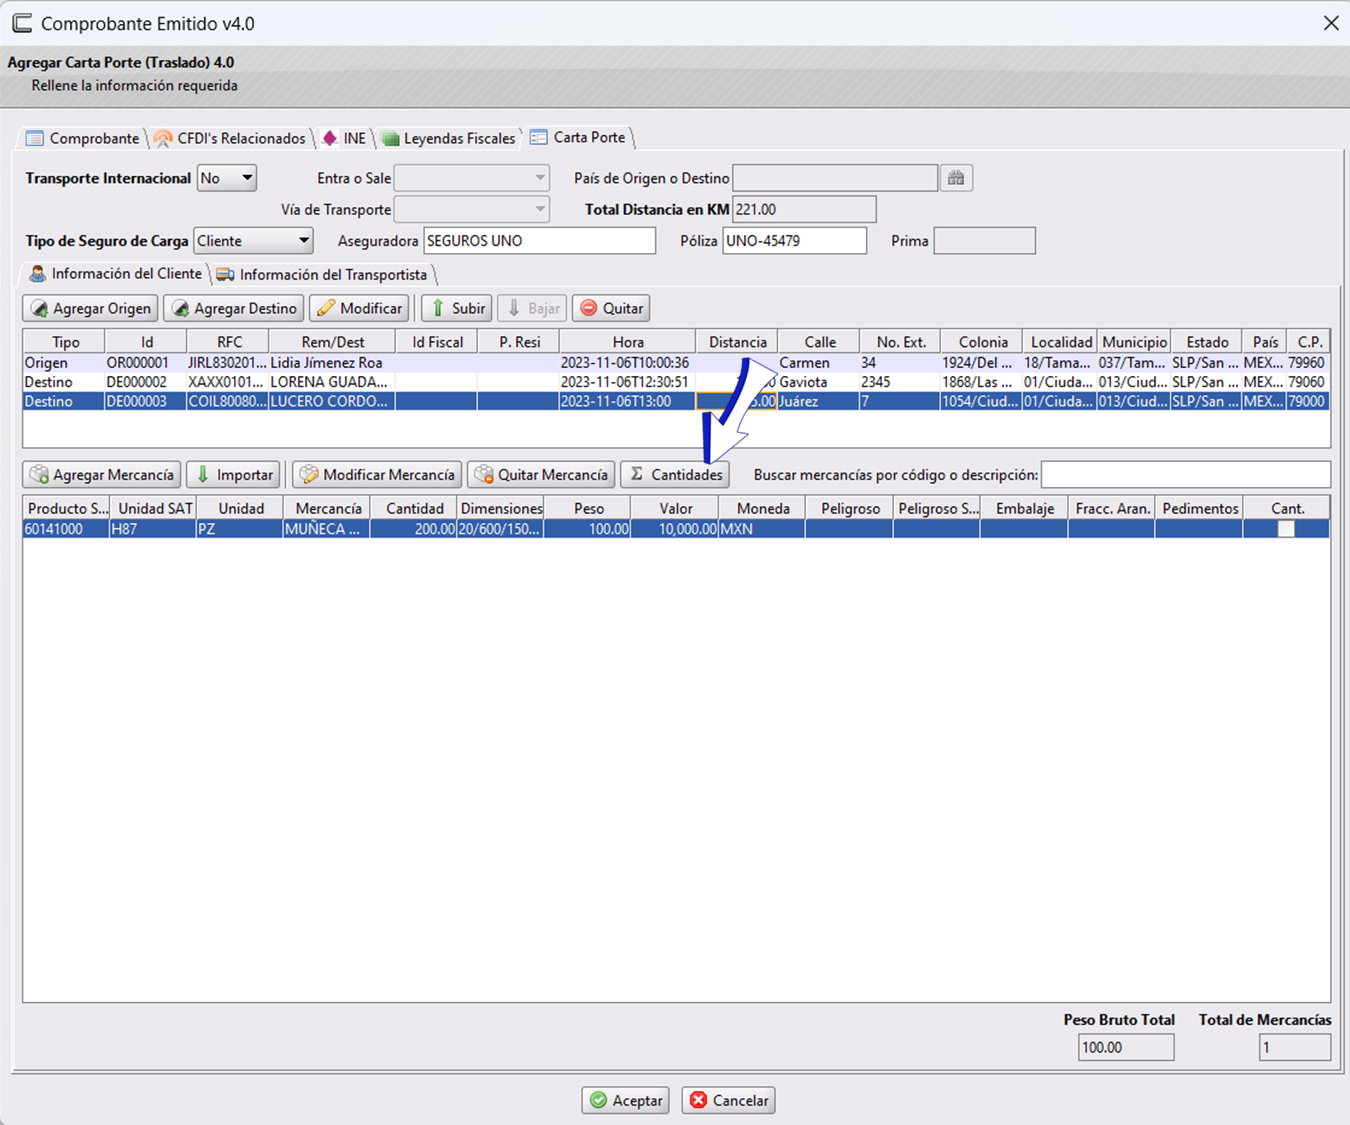
Task: Click the Prima field
Action: 984,240
